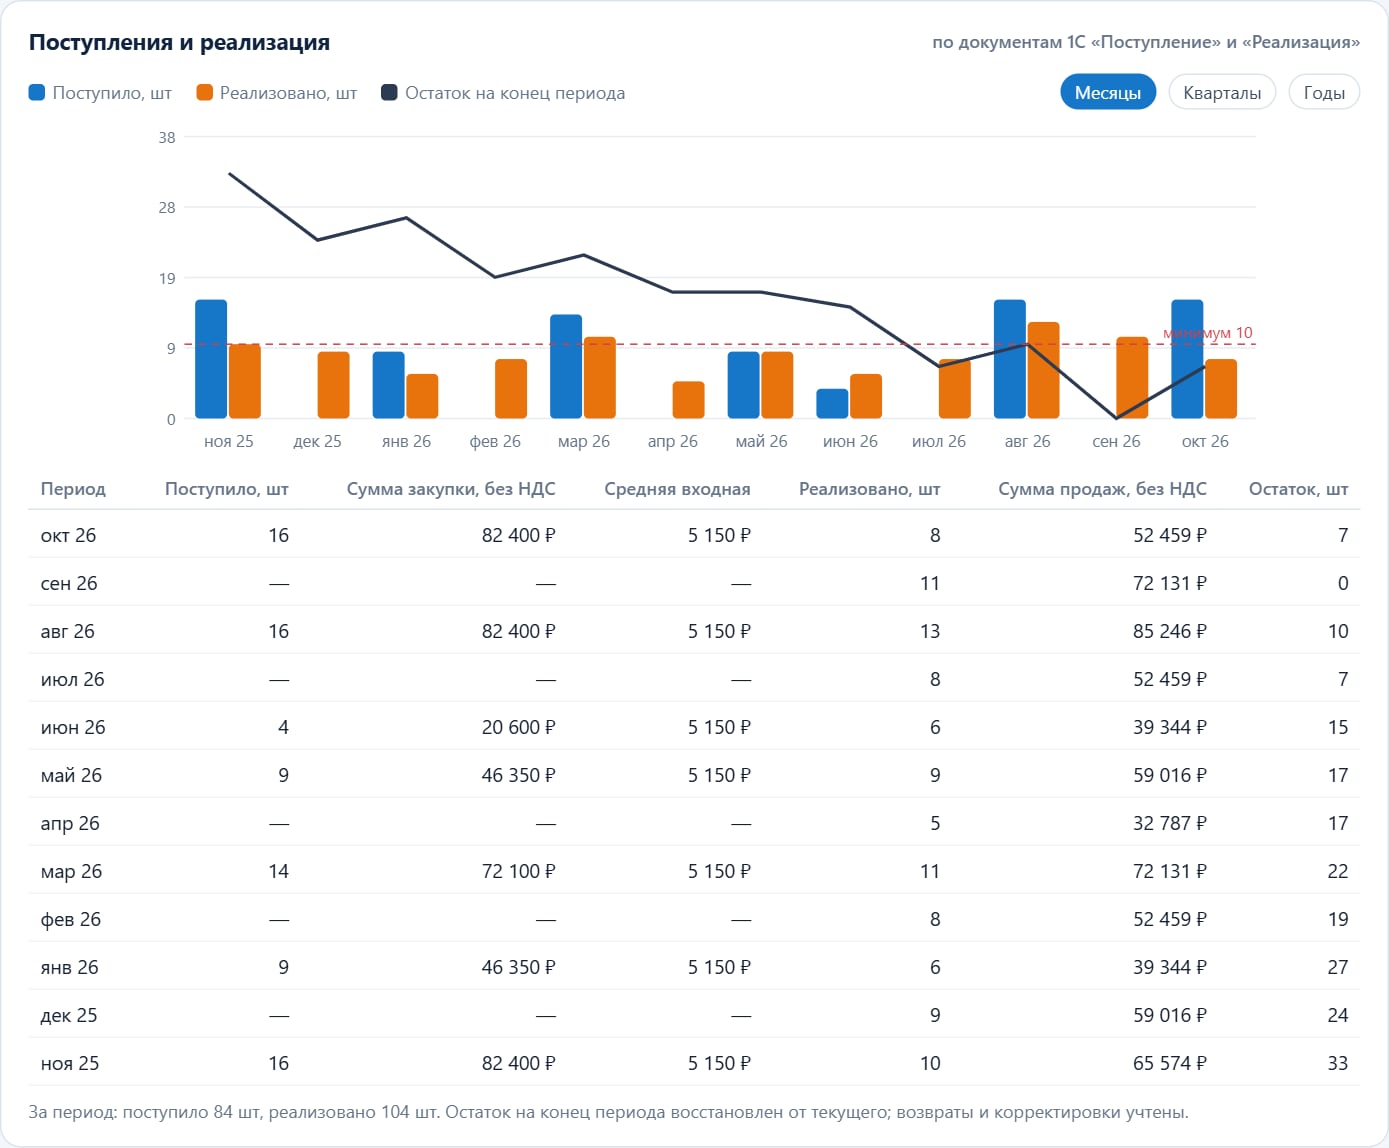Click the blue bar above авг 26 in chart
This screenshot has height=1148, width=1389.
click(x=1010, y=359)
